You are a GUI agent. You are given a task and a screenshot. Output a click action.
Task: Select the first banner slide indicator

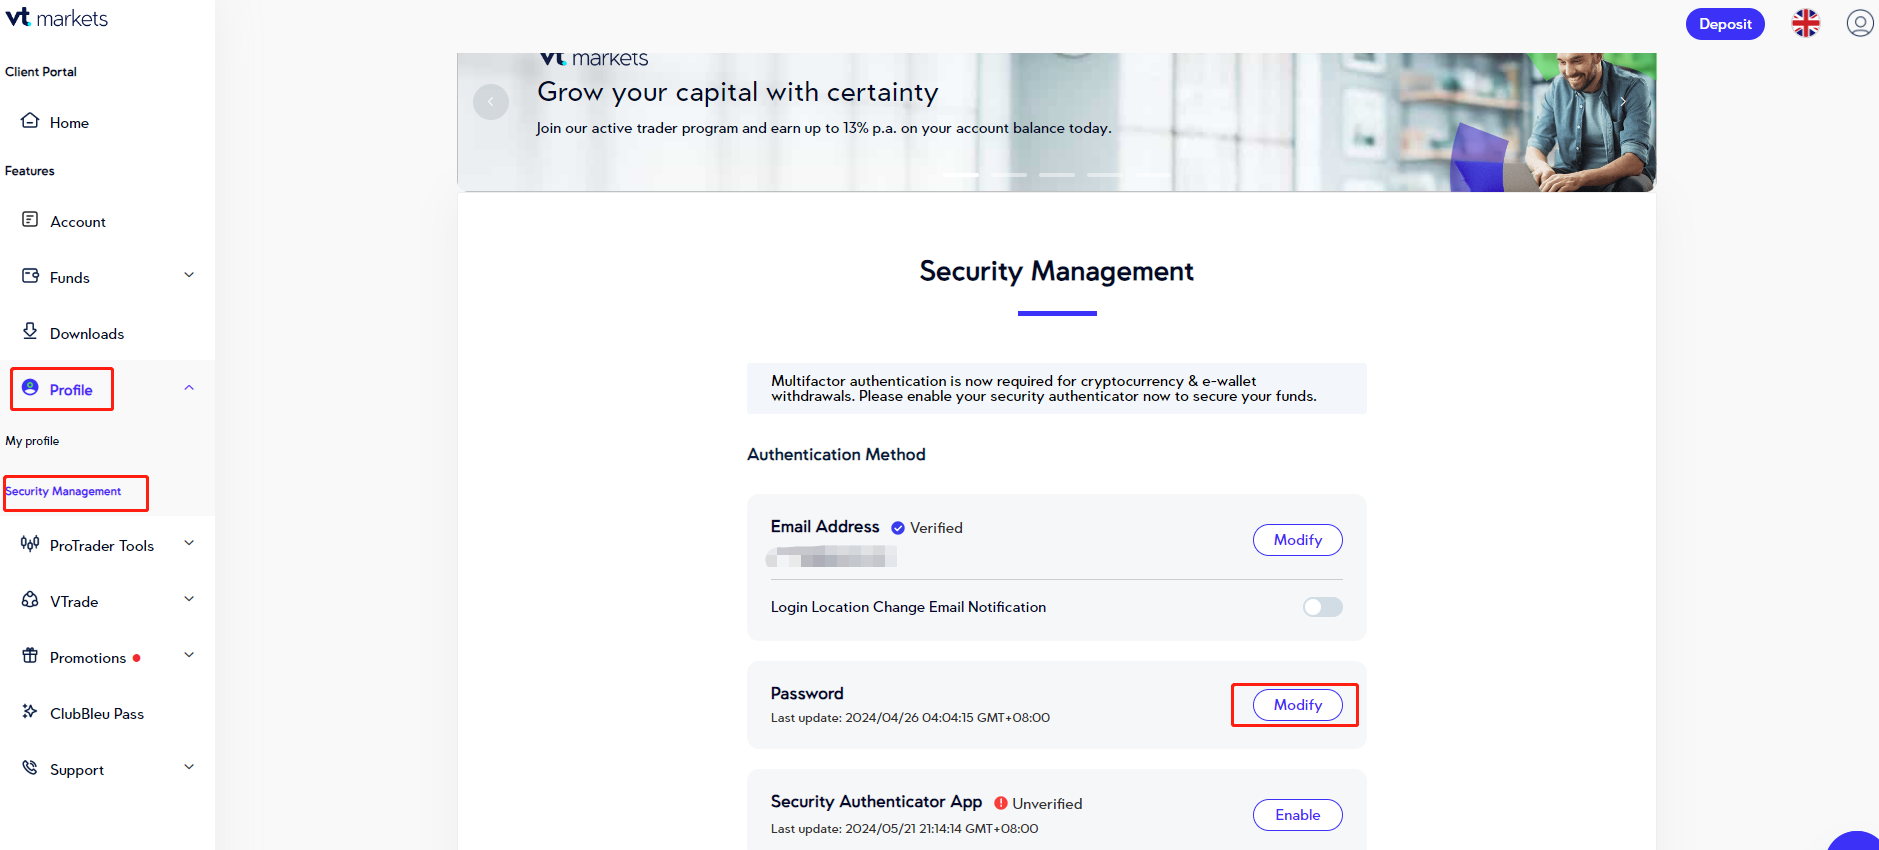coord(961,175)
